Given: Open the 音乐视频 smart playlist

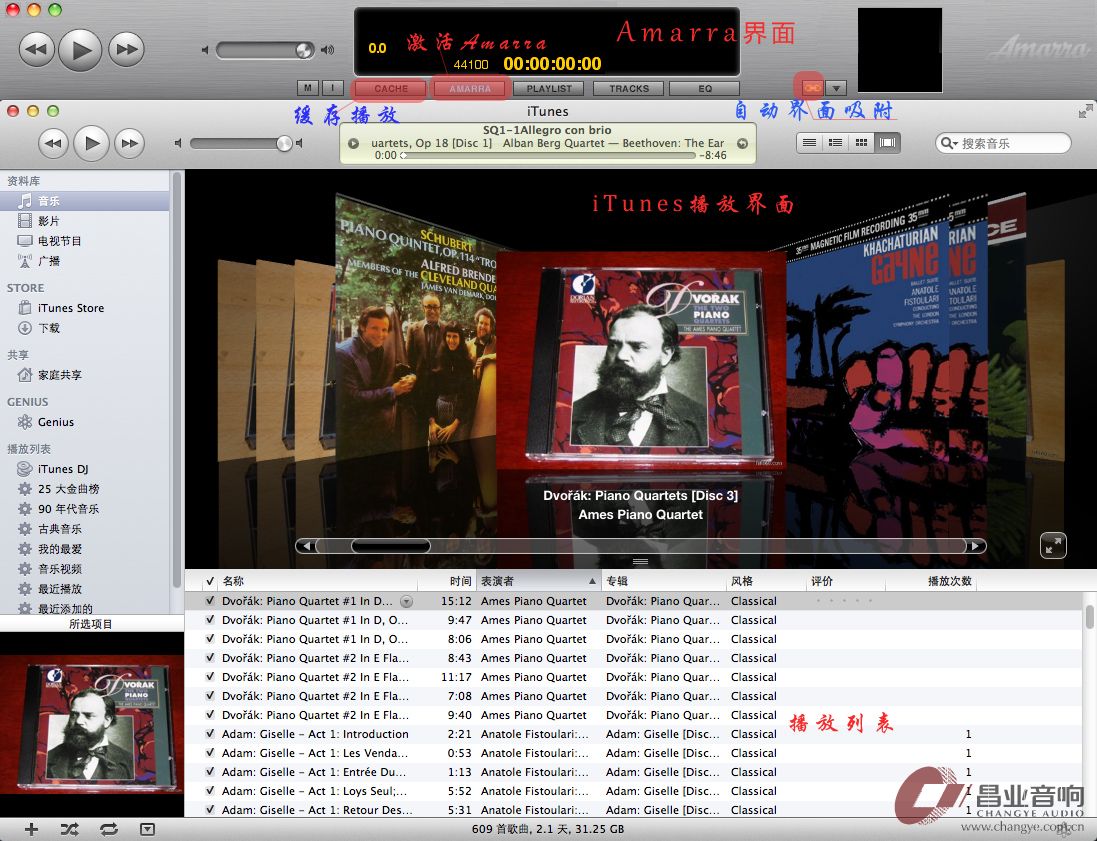Looking at the screenshot, I should (x=85, y=569).
